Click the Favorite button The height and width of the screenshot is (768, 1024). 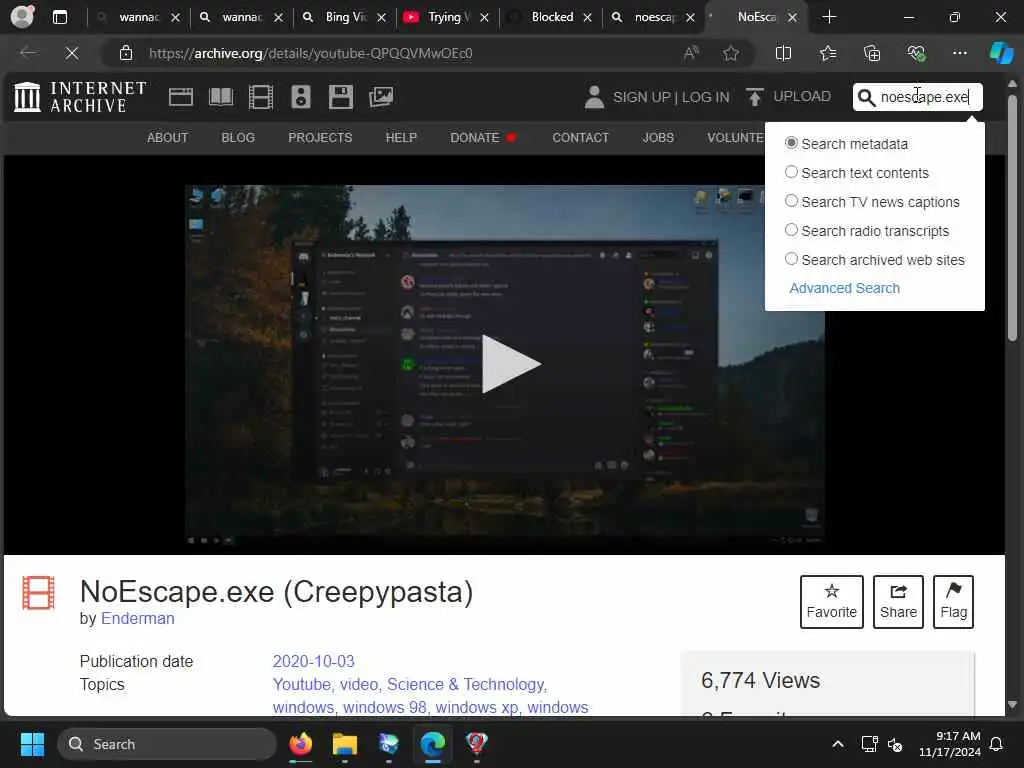coord(831,601)
